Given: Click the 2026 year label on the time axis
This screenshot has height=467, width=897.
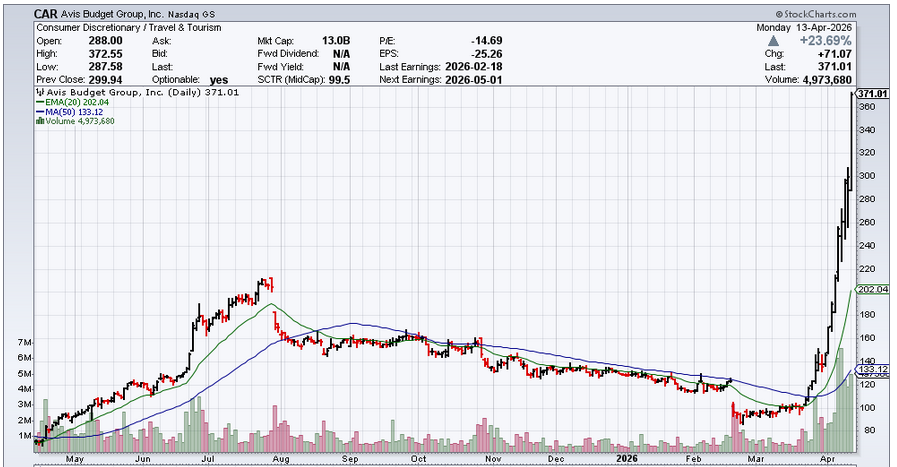Looking at the screenshot, I should point(627,459).
